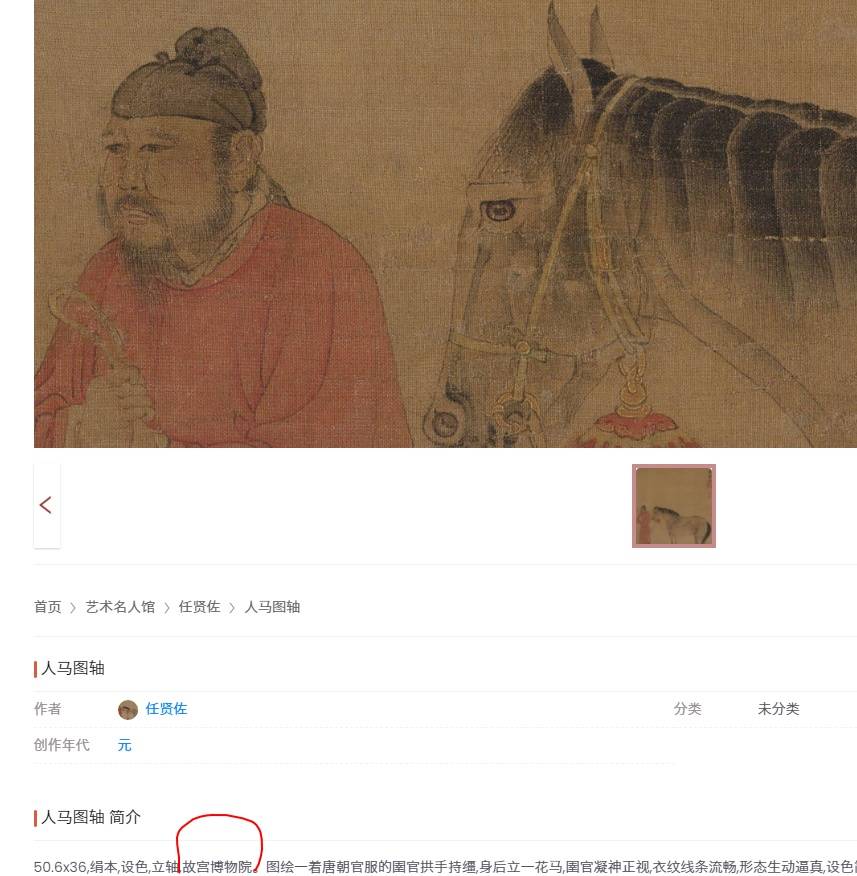The width and height of the screenshot is (857, 876).
Task: Click the previous arrow beside the thumbnail strip
Action: (47, 506)
